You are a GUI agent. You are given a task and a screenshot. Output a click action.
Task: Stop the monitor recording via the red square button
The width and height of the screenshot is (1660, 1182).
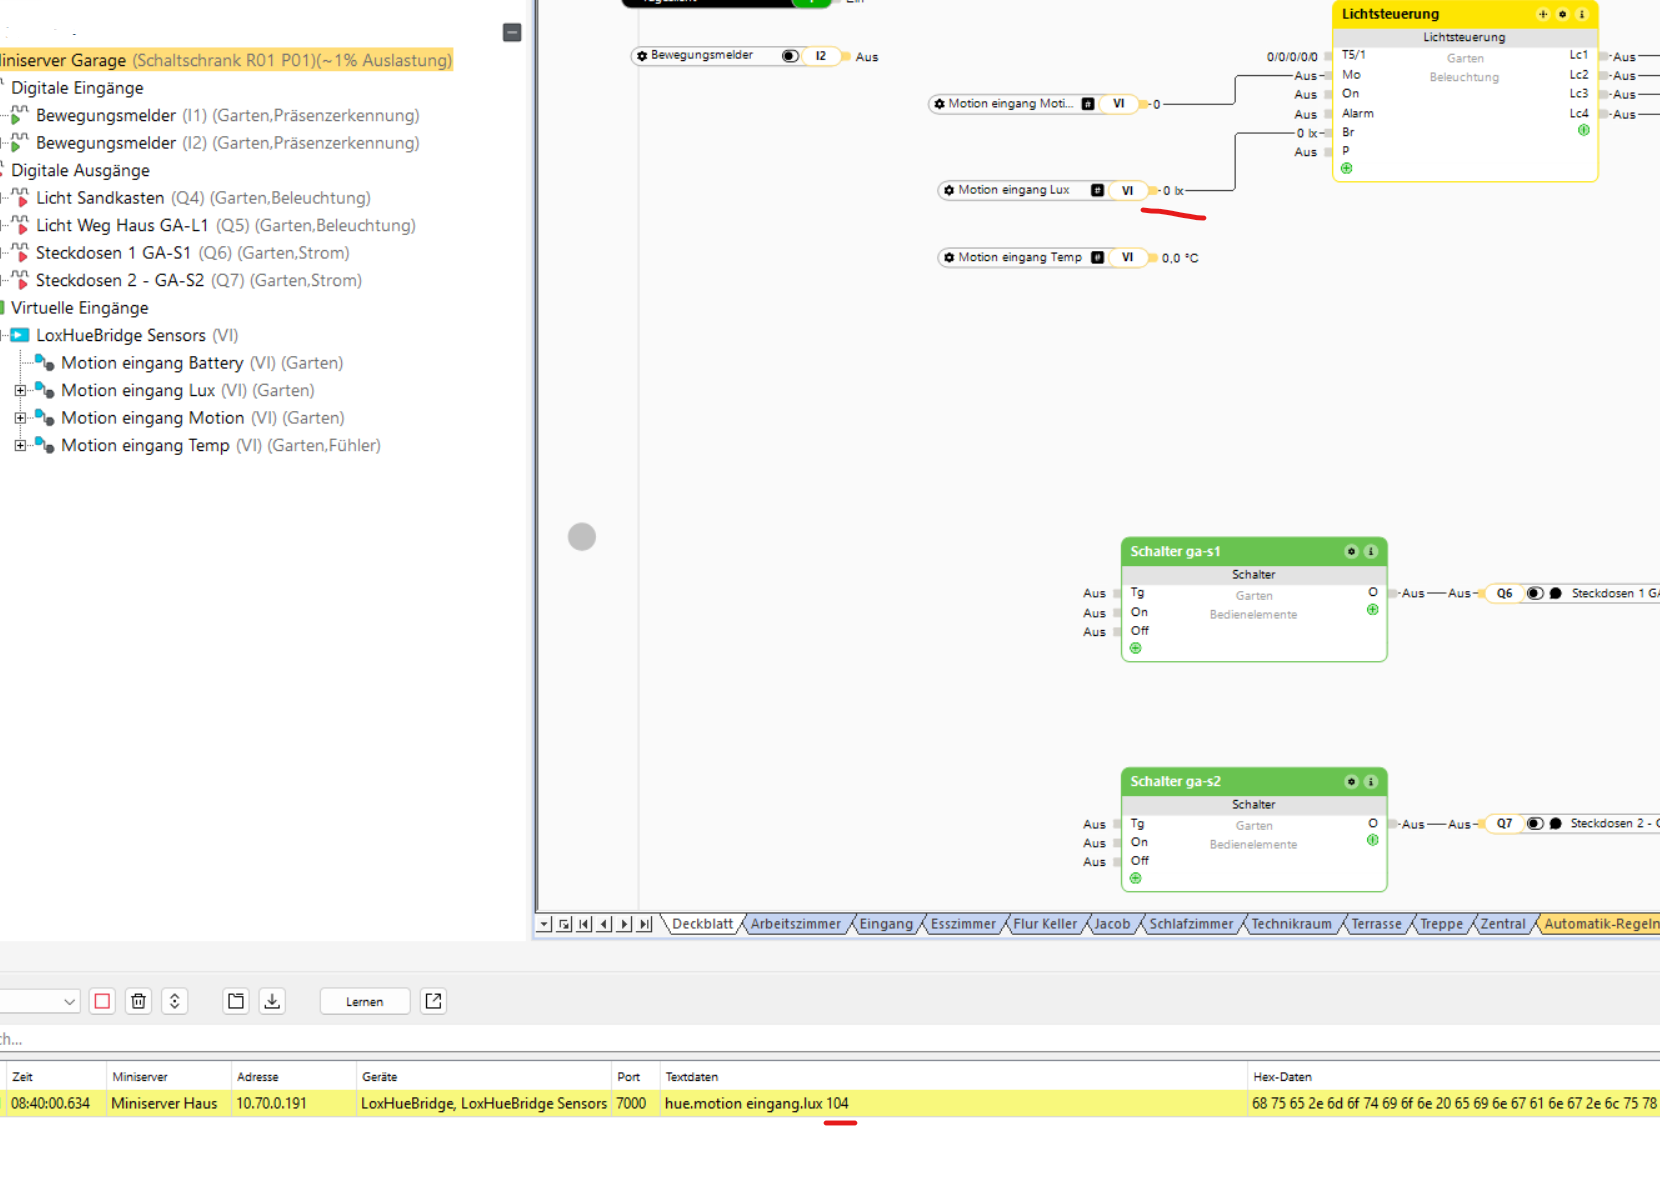(102, 1001)
